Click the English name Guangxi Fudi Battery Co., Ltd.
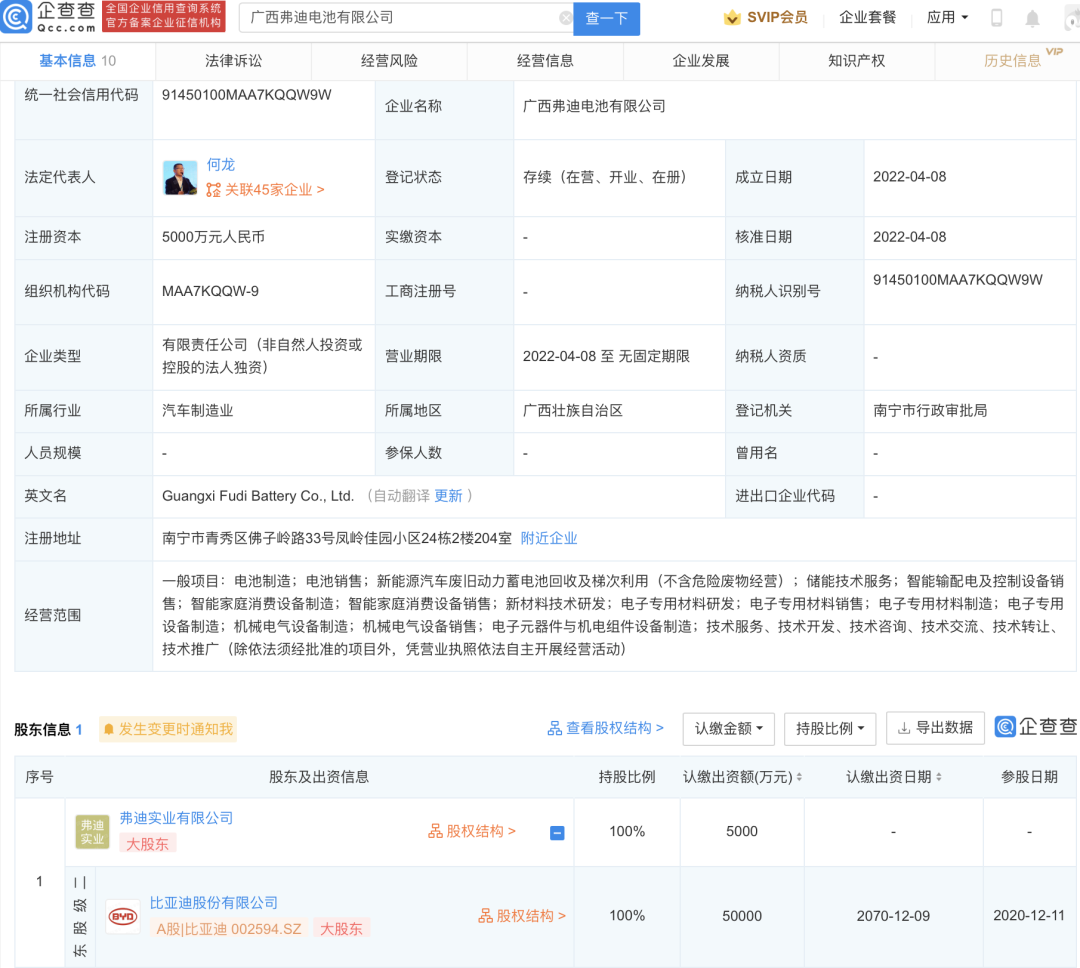The width and height of the screenshot is (1080, 968). click(258, 496)
